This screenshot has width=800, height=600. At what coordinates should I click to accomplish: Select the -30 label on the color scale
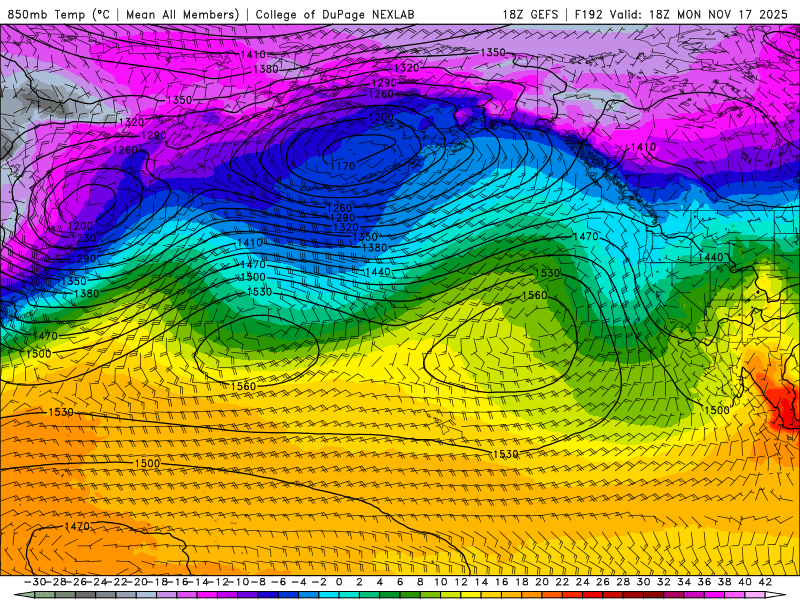pyautogui.click(x=35, y=582)
